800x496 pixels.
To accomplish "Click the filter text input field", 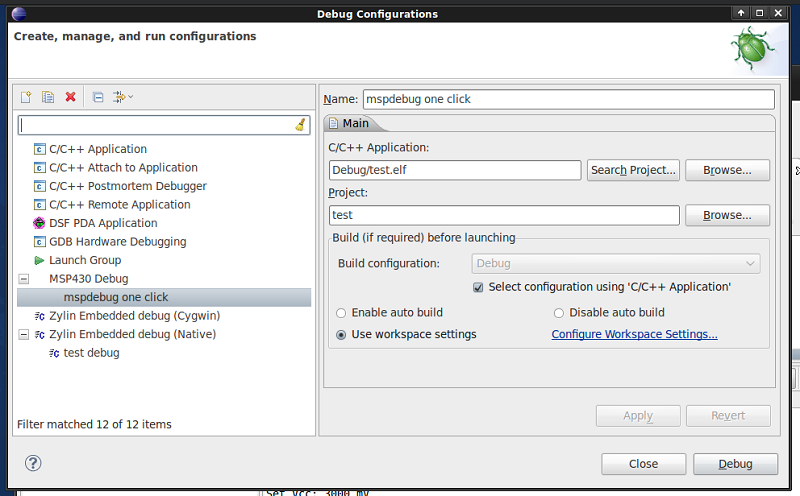I will [x=164, y=125].
